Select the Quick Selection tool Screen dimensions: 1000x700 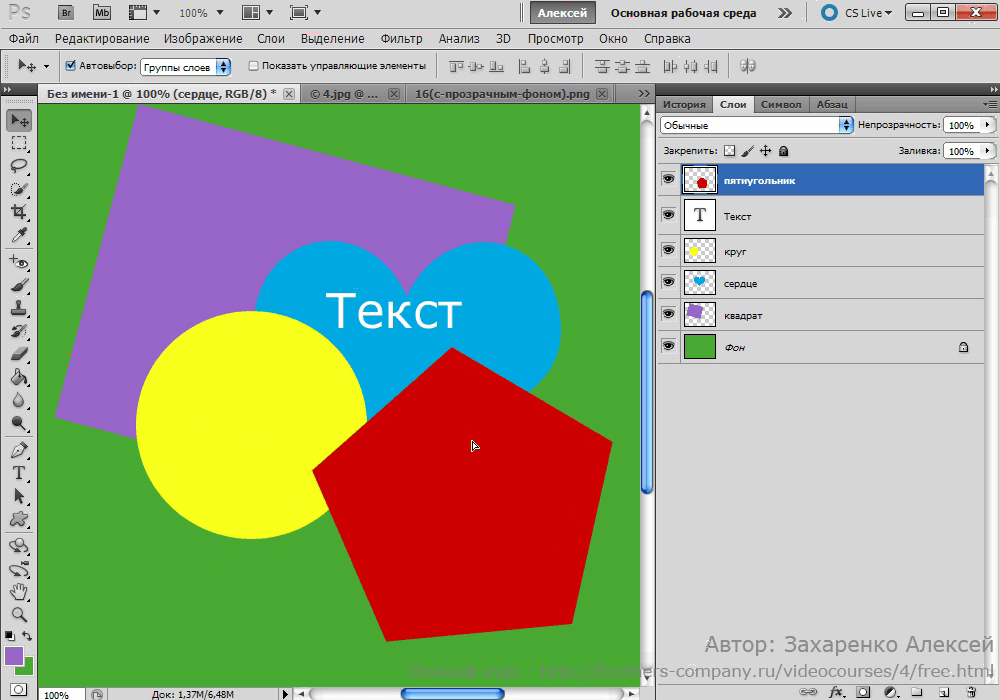19,189
